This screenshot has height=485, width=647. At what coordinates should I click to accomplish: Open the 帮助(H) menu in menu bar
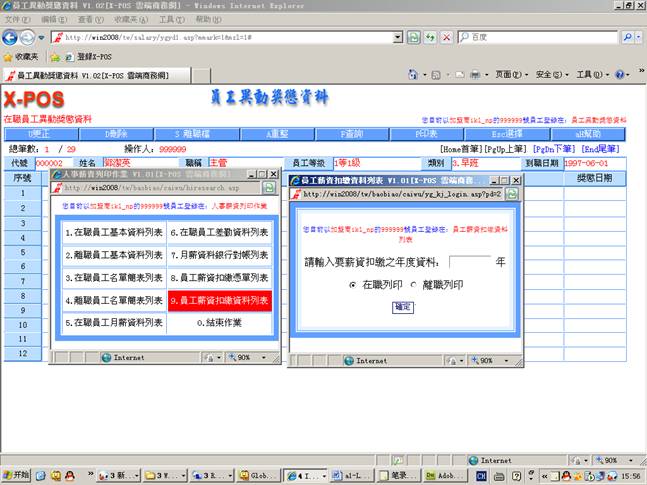tap(209, 19)
